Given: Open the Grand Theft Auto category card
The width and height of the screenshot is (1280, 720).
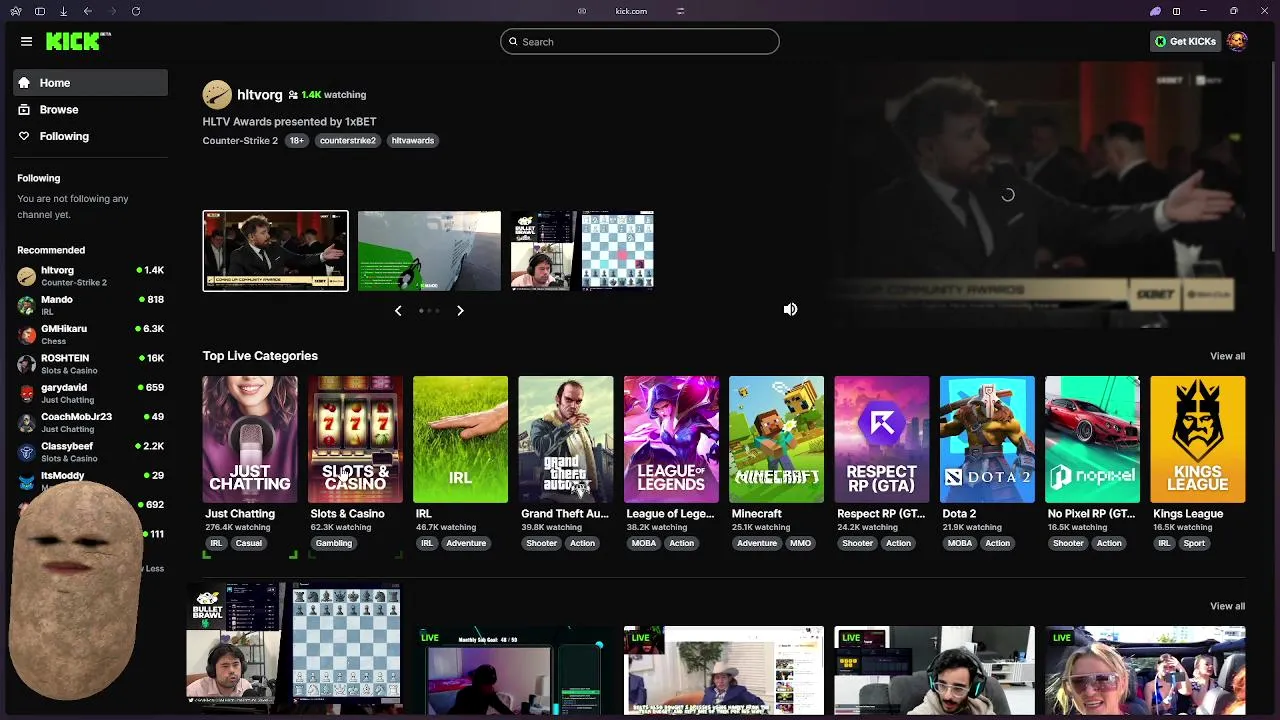Looking at the screenshot, I should [x=566, y=439].
